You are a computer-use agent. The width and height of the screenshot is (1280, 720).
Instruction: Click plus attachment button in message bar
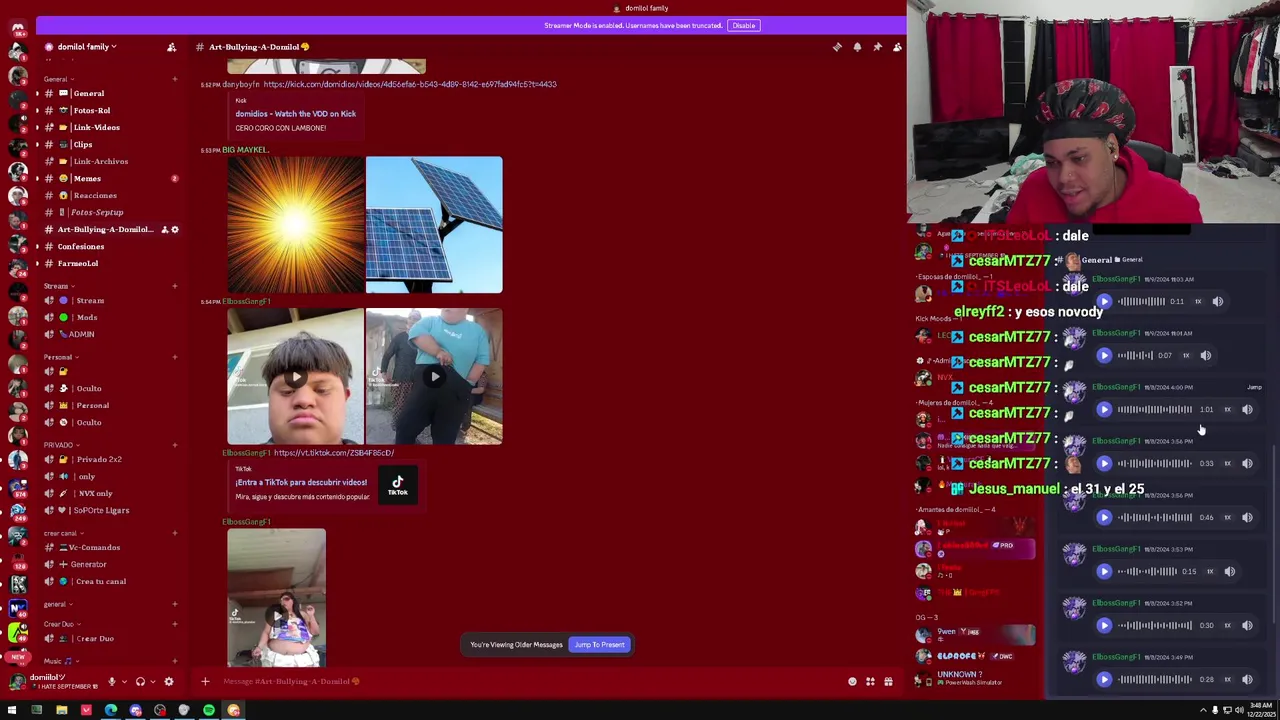pyautogui.click(x=205, y=682)
